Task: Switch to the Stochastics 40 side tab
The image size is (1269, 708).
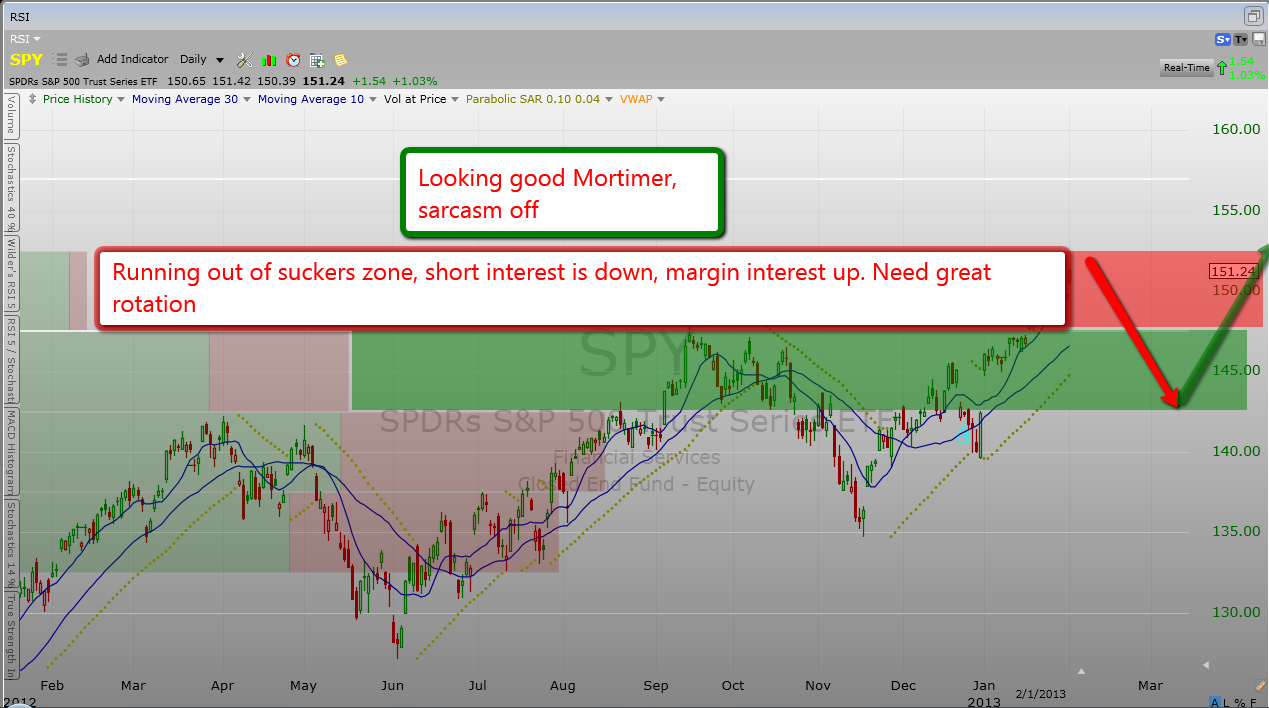Action: (11, 185)
